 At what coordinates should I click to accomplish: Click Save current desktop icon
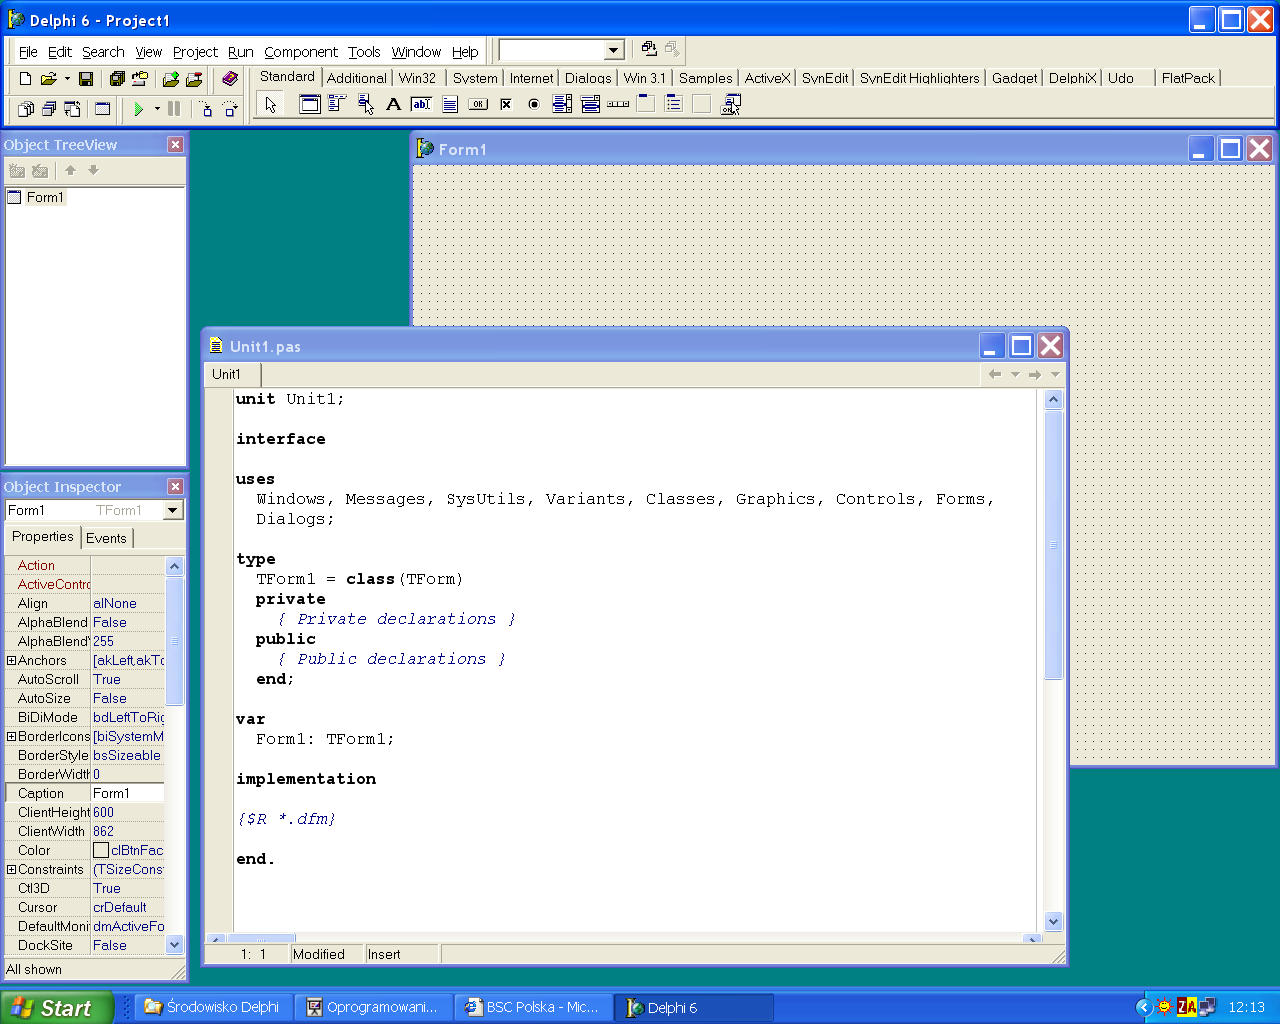pos(649,49)
